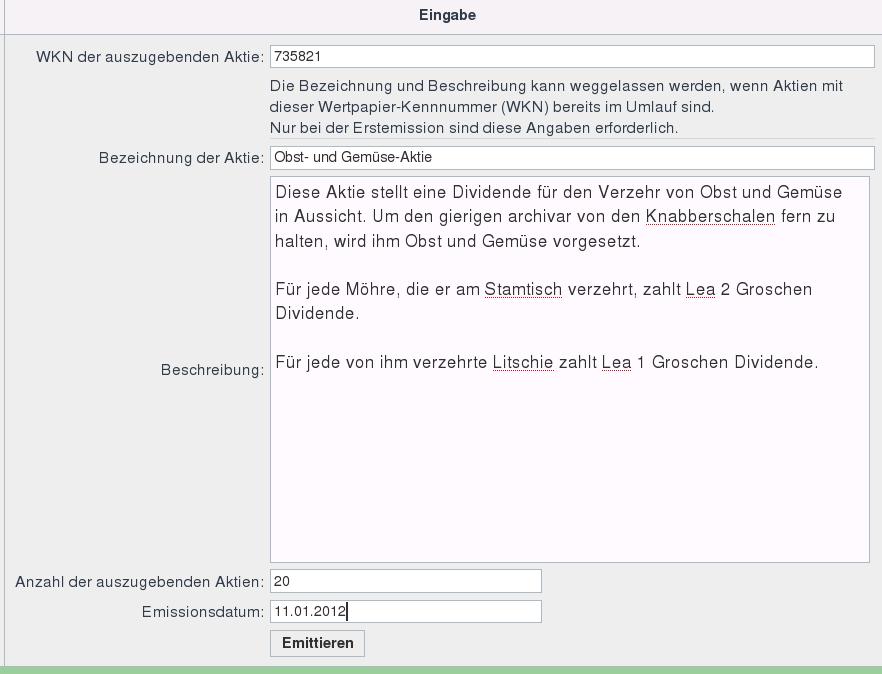This screenshot has width=882, height=674.
Task: Click the help text mentioning Wertpapier-Kennnummer
Action: 491,106
